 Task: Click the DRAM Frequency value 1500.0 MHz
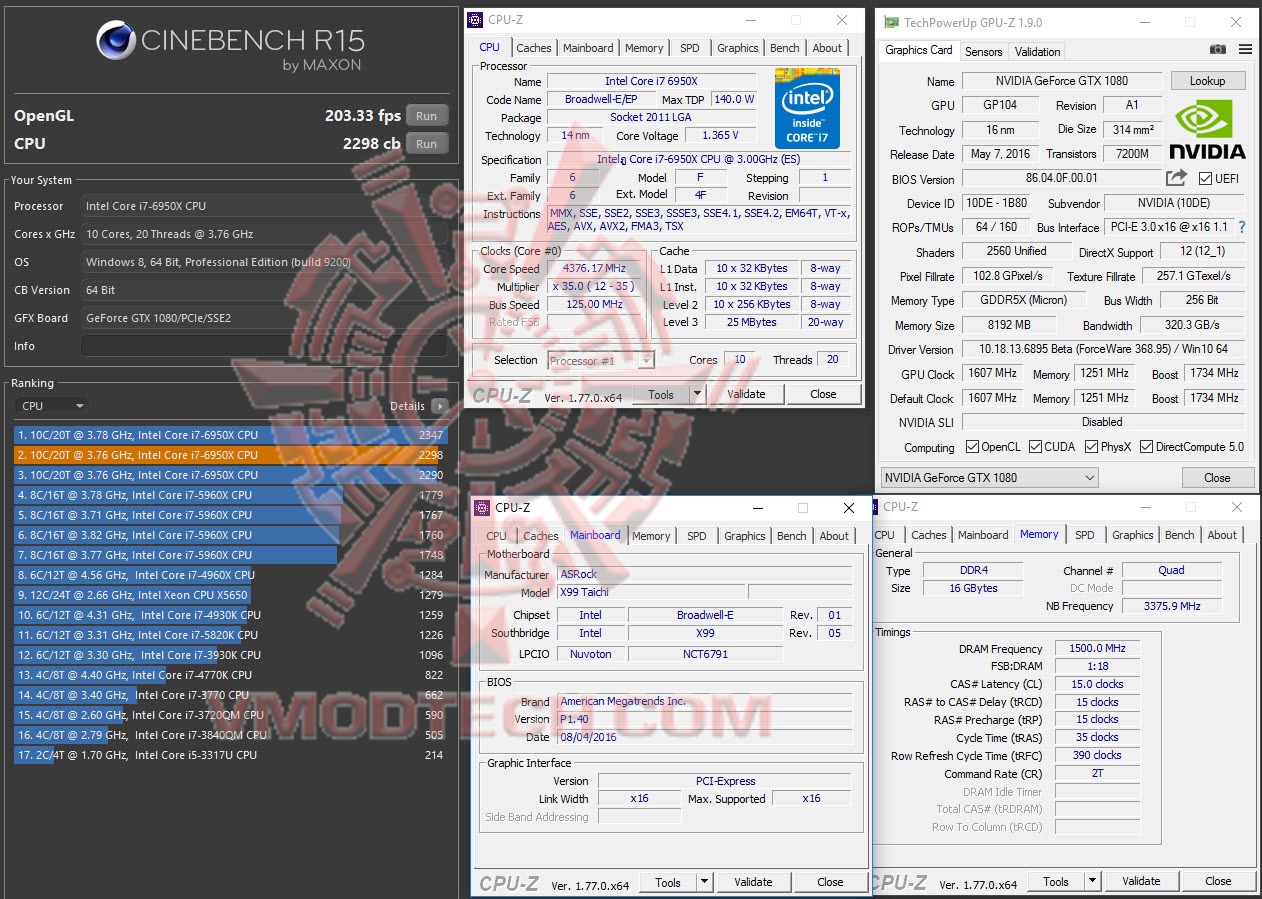click(x=1097, y=649)
